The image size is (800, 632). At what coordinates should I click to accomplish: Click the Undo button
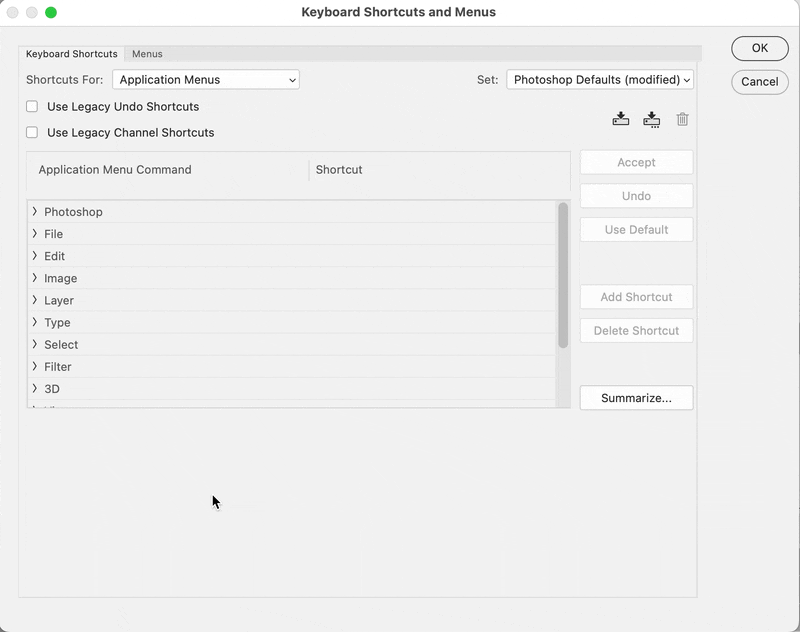(636, 196)
